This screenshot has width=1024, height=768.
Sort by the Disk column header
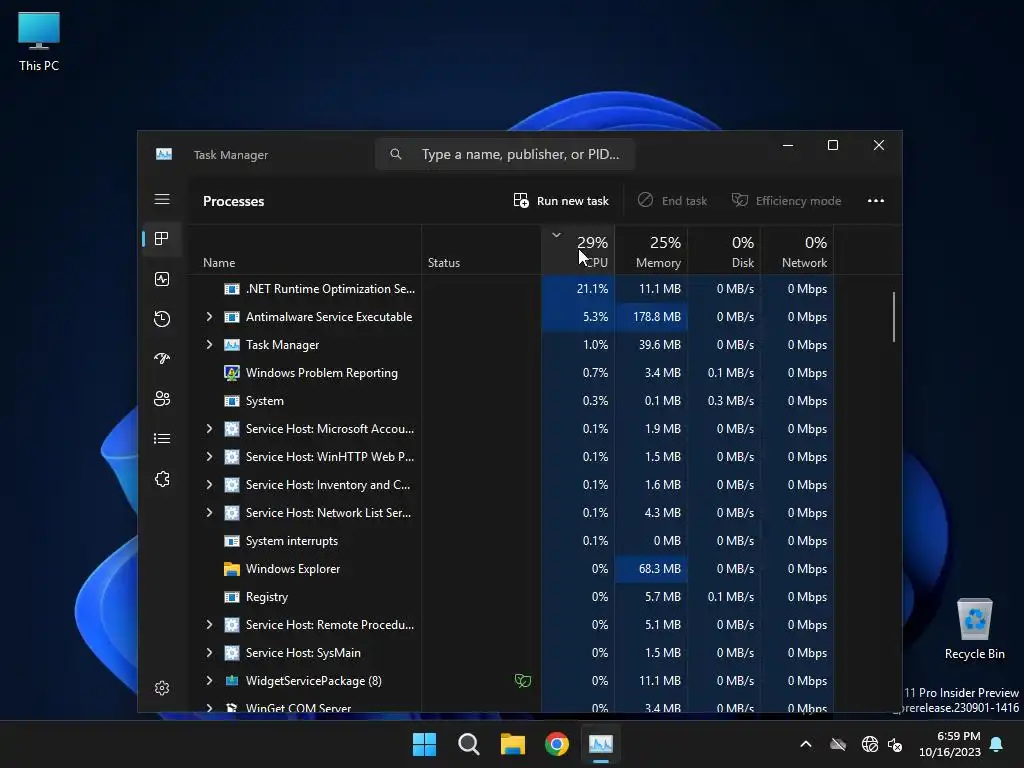click(724, 250)
